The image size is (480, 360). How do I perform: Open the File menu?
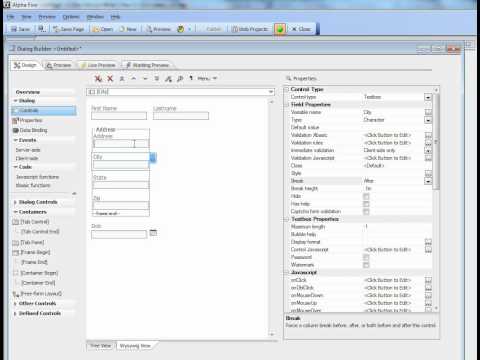click(11, 17)
